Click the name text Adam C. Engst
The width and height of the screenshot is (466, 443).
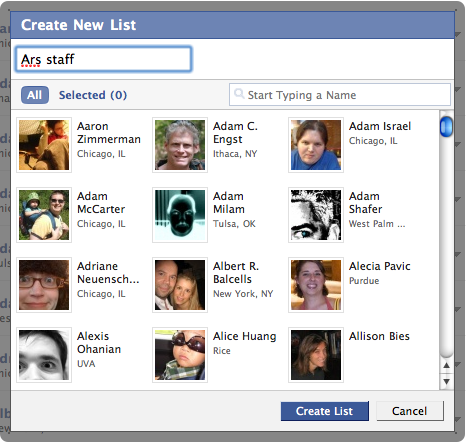(x=235, y=133)
